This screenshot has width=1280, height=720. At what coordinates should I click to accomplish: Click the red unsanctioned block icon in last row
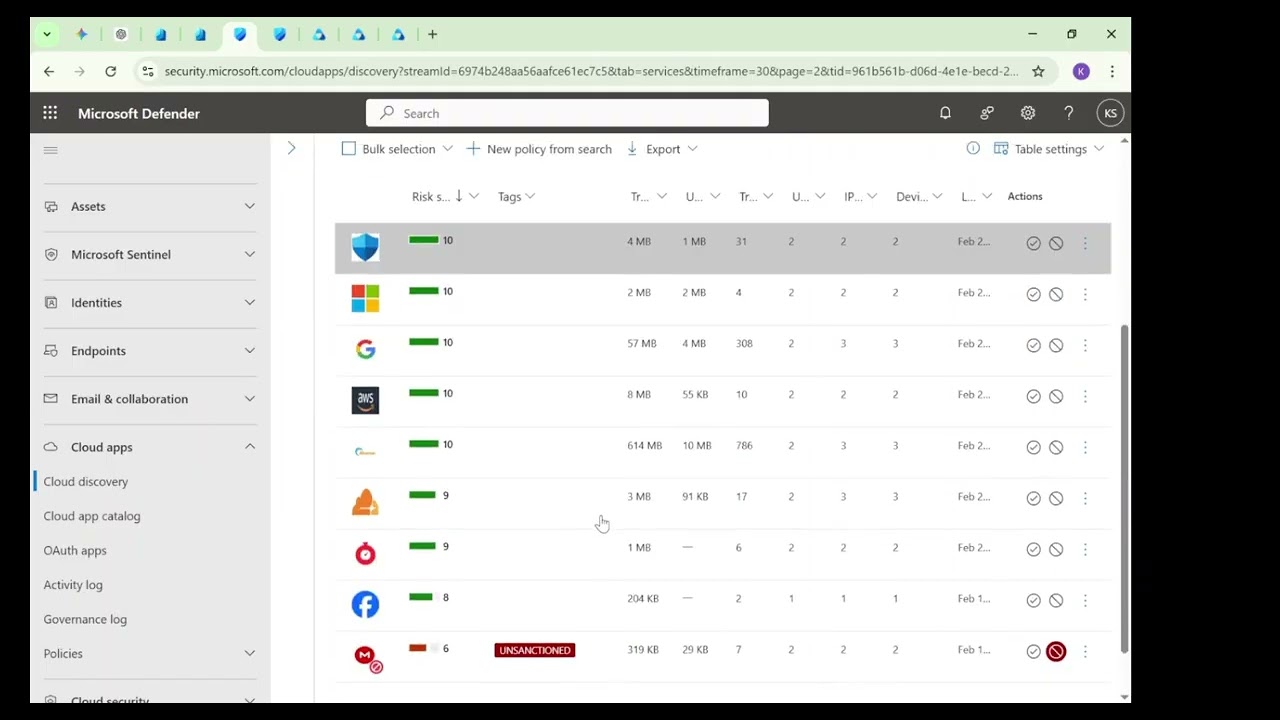tap(1056, 651)
